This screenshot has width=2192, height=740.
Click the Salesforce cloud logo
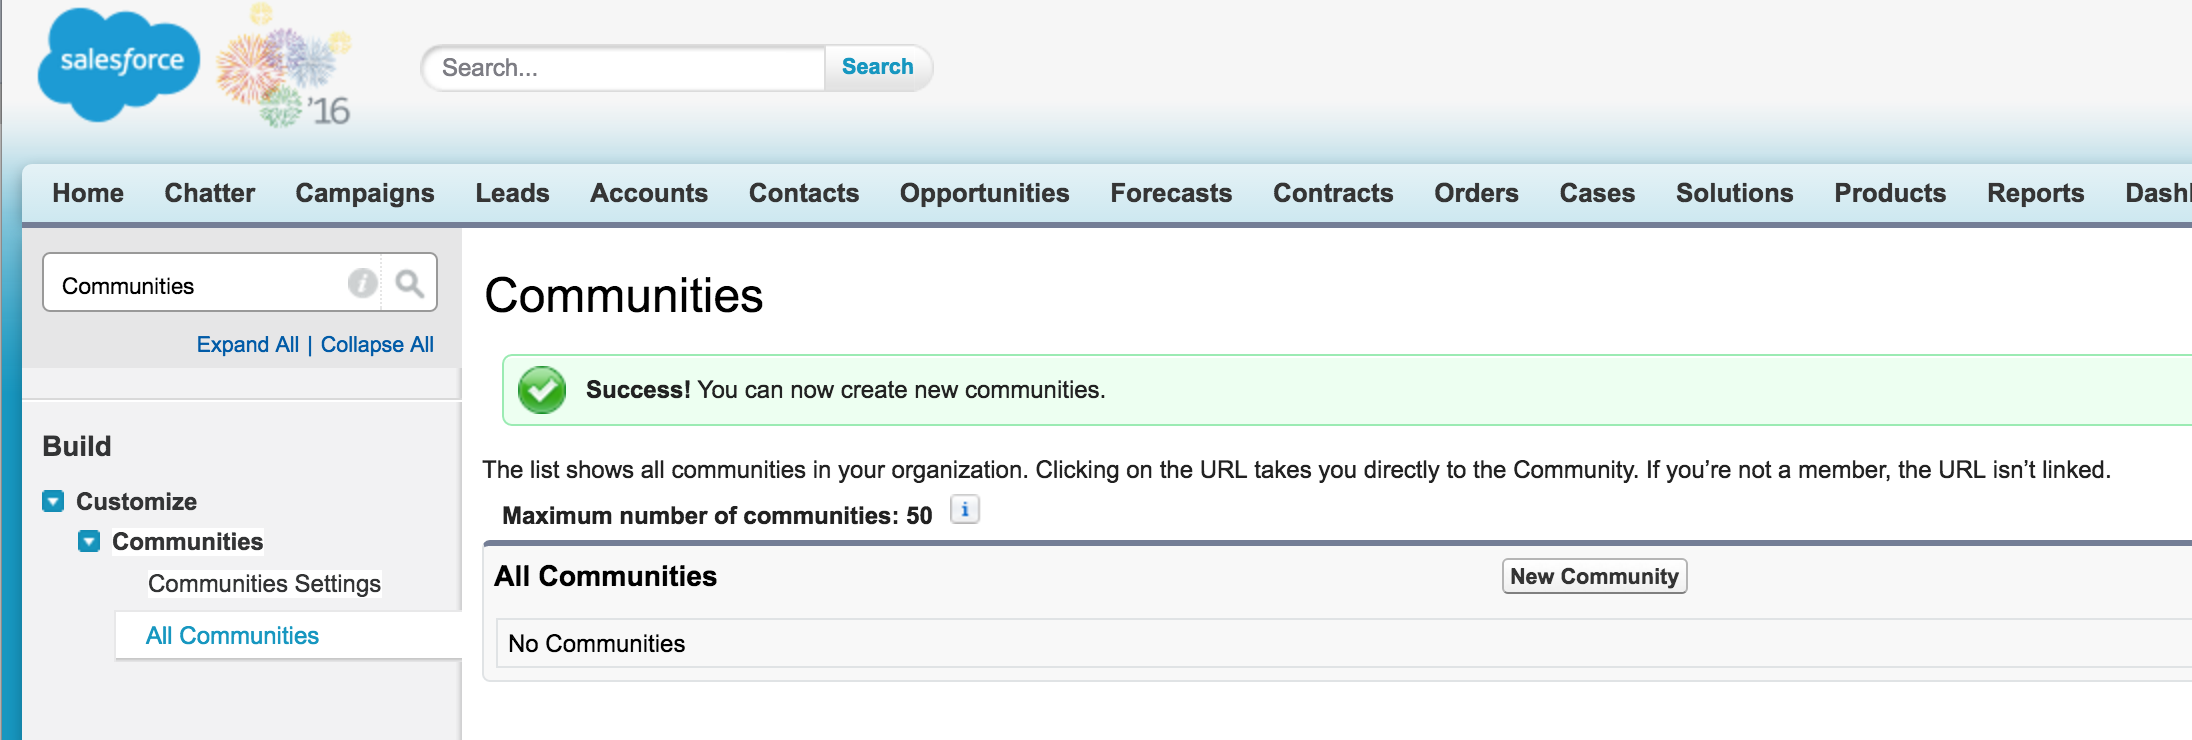tap(119, 64)
